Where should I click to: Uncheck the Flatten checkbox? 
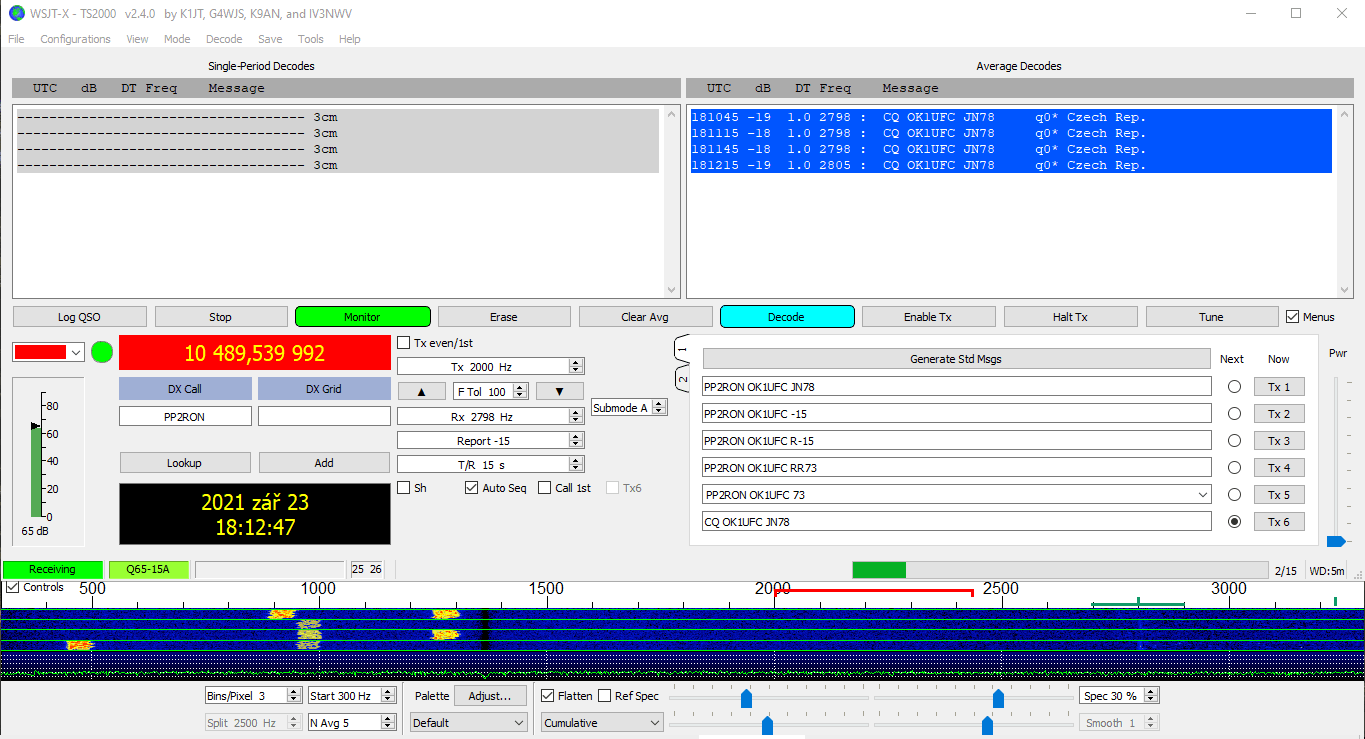tap(548, 696)
